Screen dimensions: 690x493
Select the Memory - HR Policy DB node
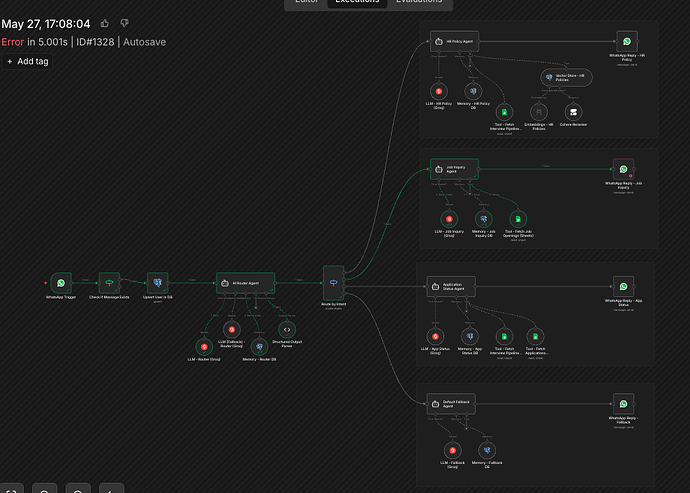pyautogui.click(x=473, y=92)
